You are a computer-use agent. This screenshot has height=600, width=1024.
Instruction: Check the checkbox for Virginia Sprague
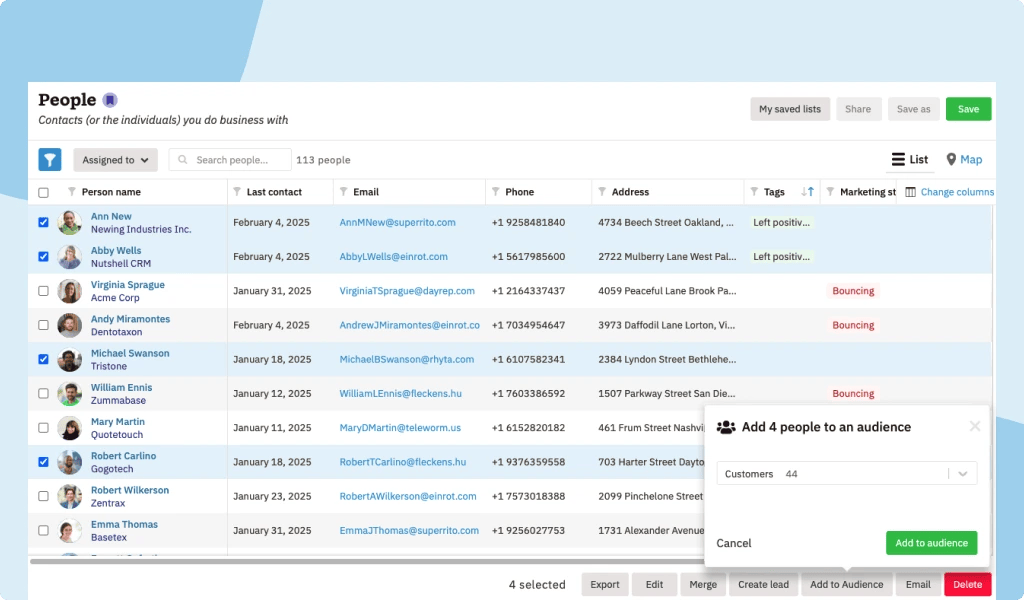(42, 290)
